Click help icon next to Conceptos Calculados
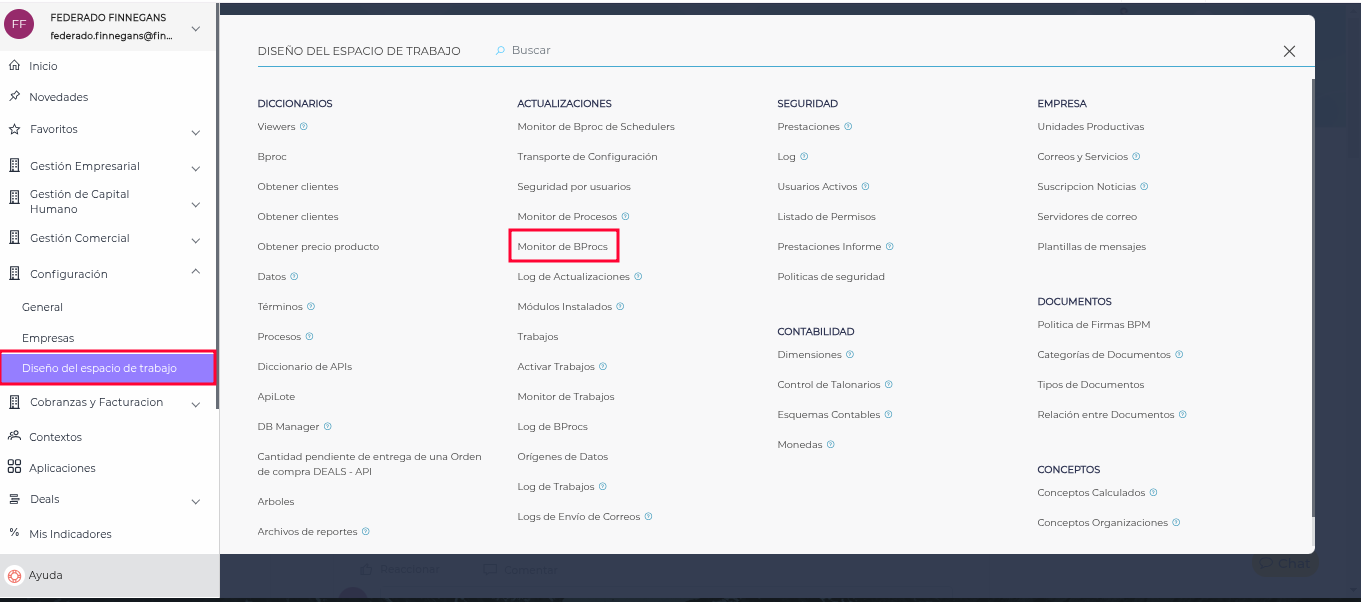 click(1154, 492)
